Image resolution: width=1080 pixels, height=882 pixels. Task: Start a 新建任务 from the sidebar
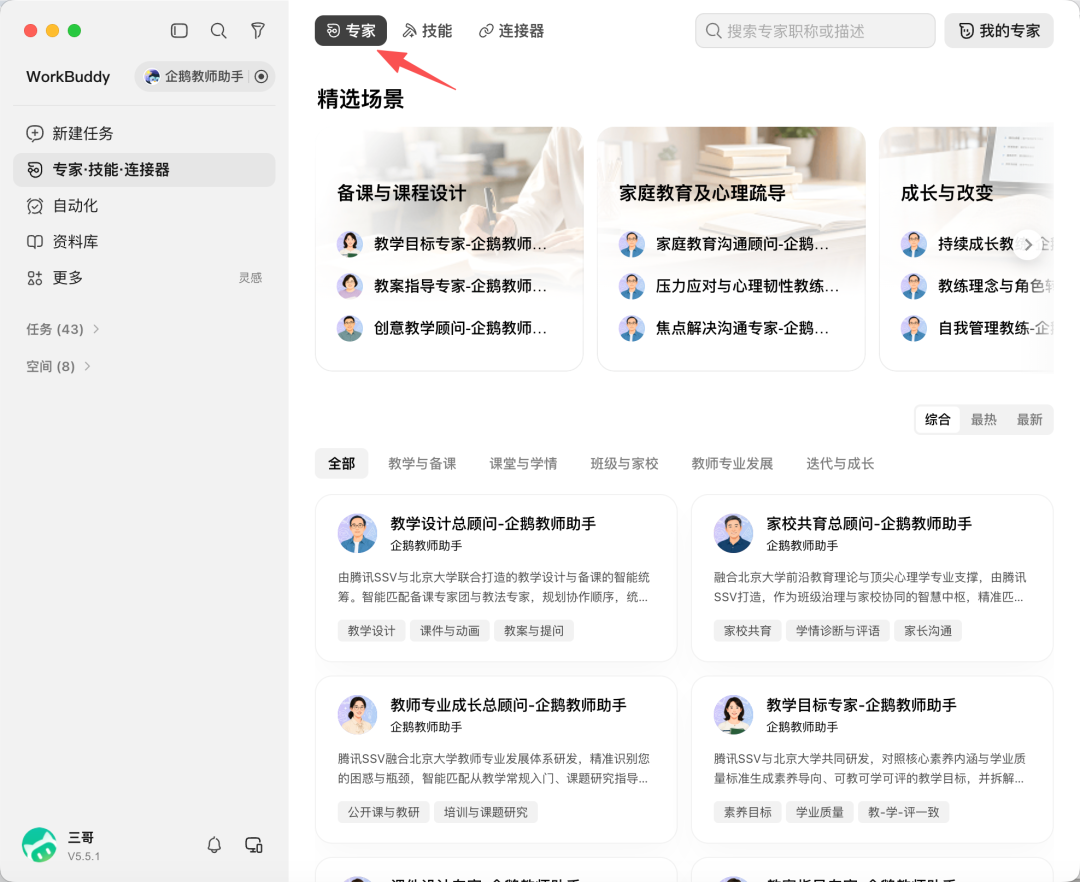(x=144, y=134)
